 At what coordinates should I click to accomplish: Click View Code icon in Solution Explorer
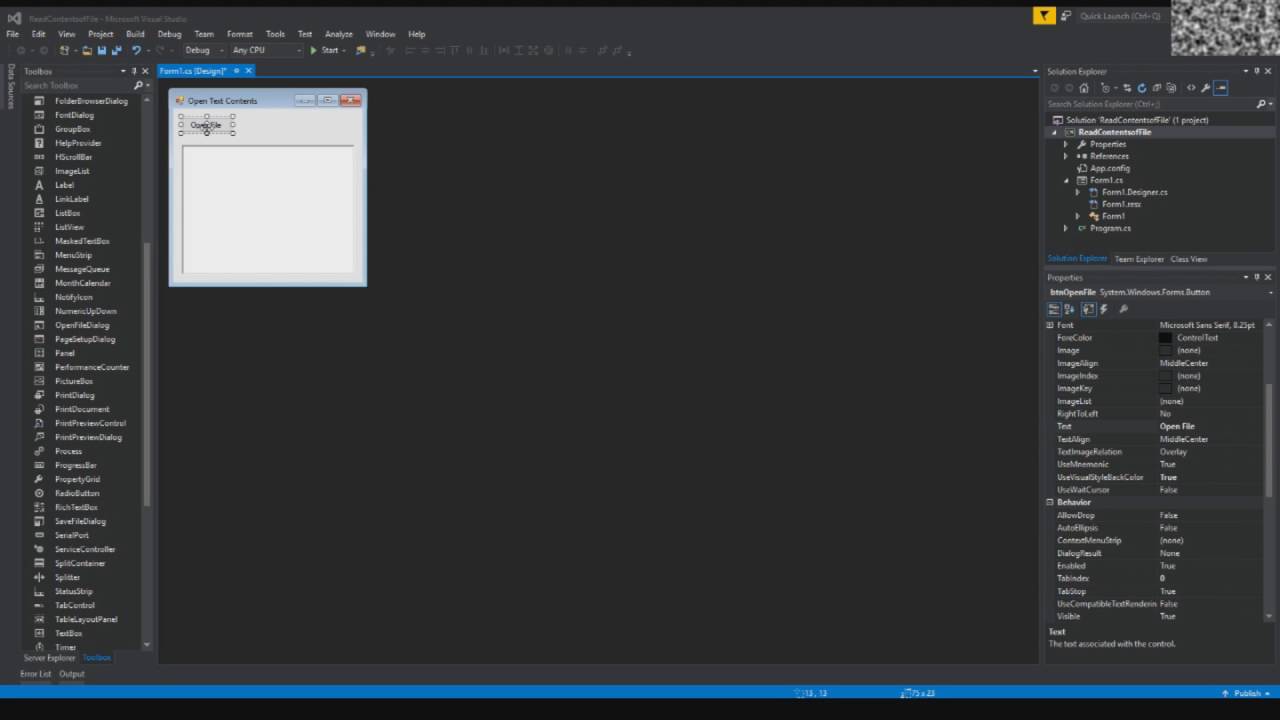click(1191, 88)
